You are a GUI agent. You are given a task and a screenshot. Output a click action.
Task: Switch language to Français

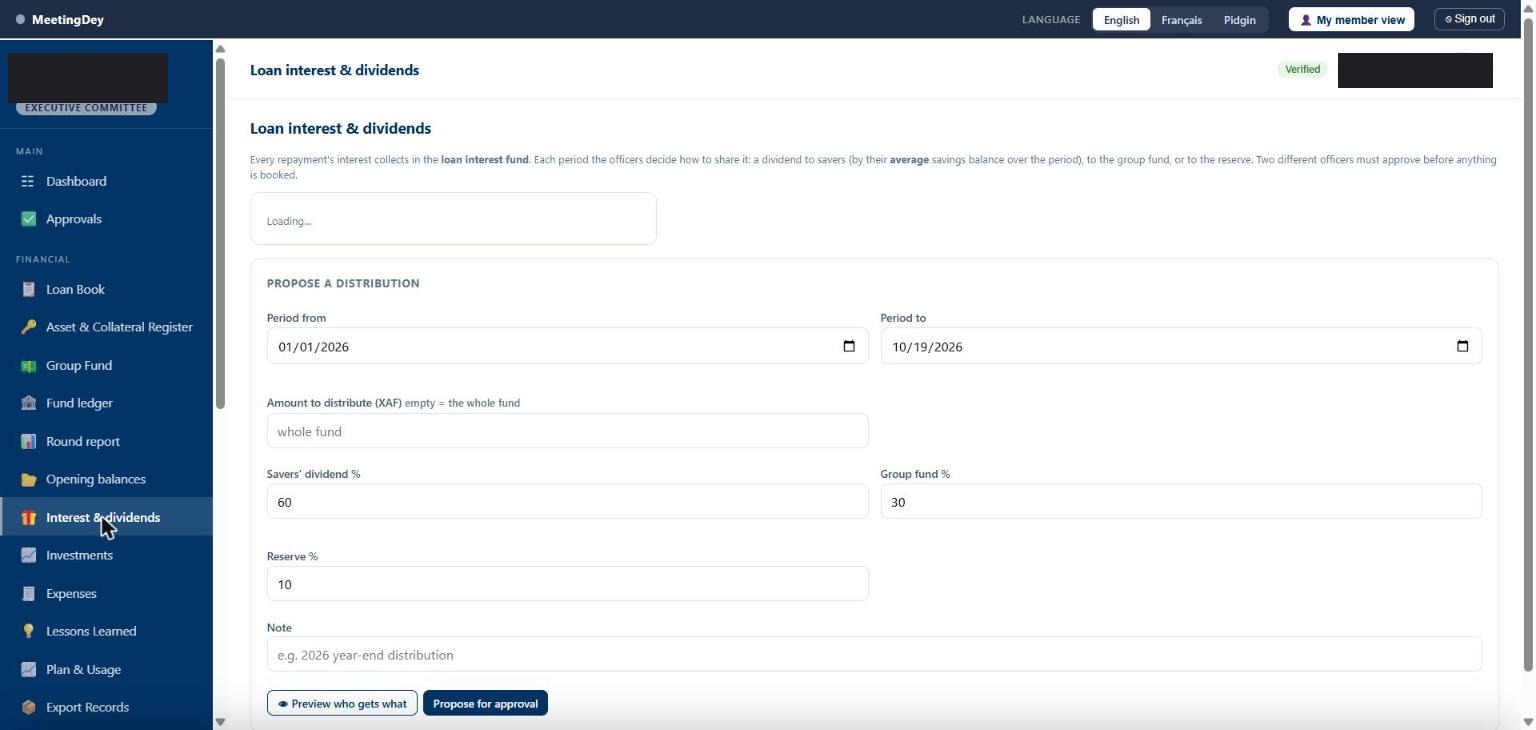(x=1181, y=20)
